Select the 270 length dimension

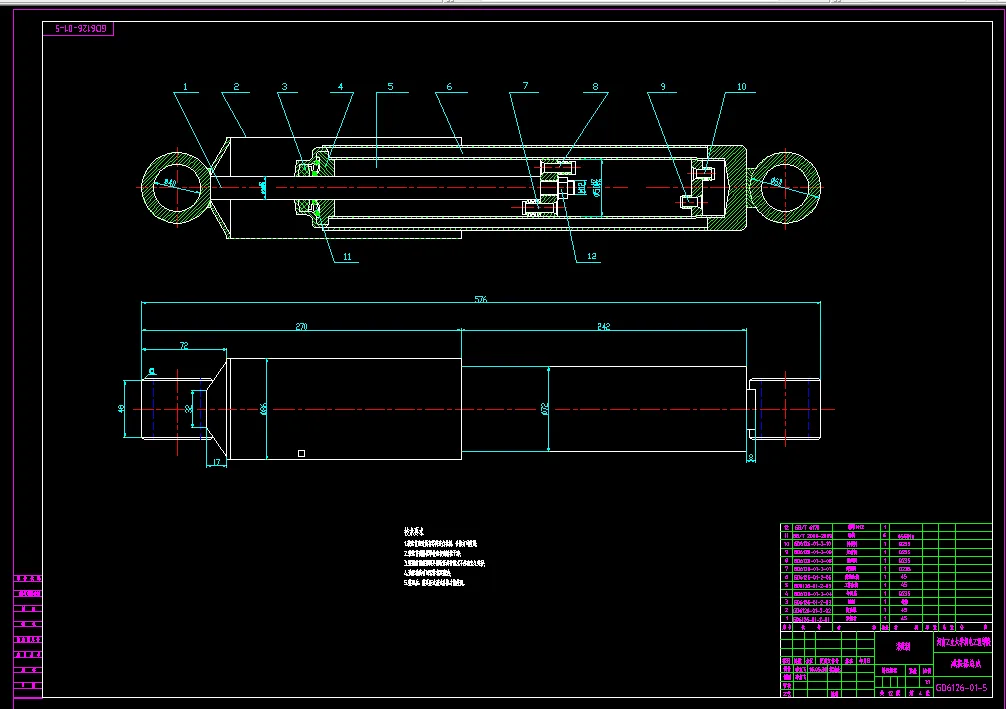(x=301, y=327)
